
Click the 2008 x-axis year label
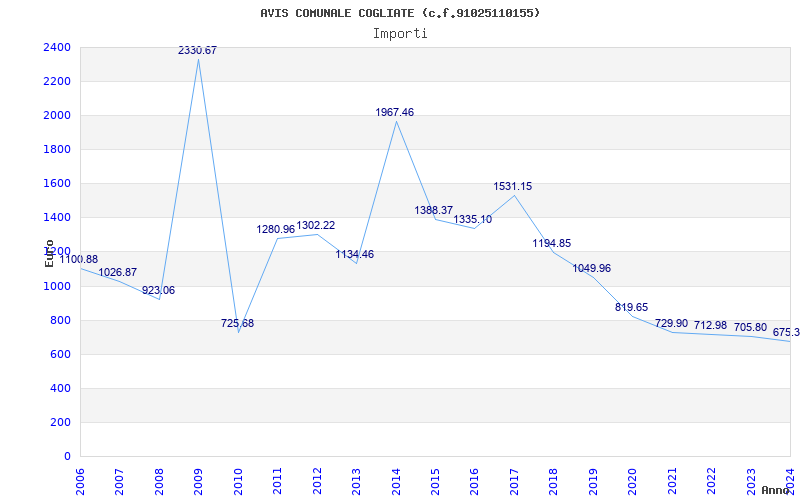click(x=159, y=481)
